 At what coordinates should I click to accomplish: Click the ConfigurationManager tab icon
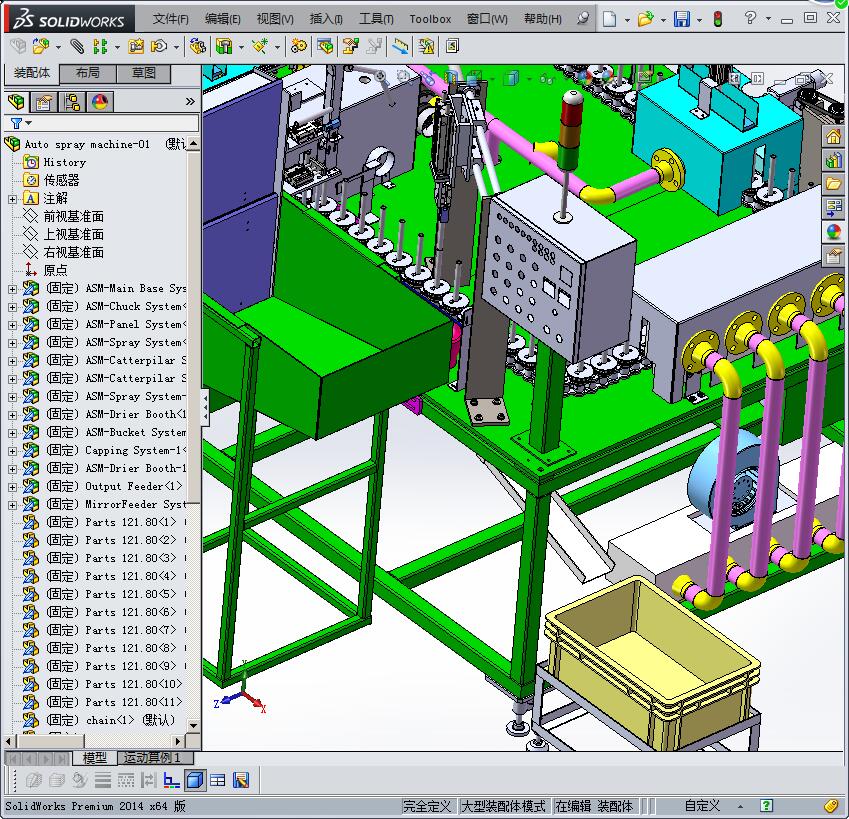71,102
